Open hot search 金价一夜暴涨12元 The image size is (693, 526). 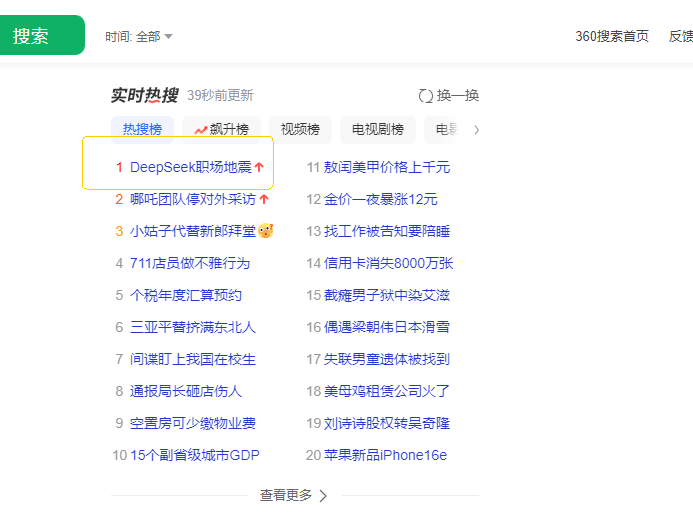pyautogui.click(x=381, y=199)
